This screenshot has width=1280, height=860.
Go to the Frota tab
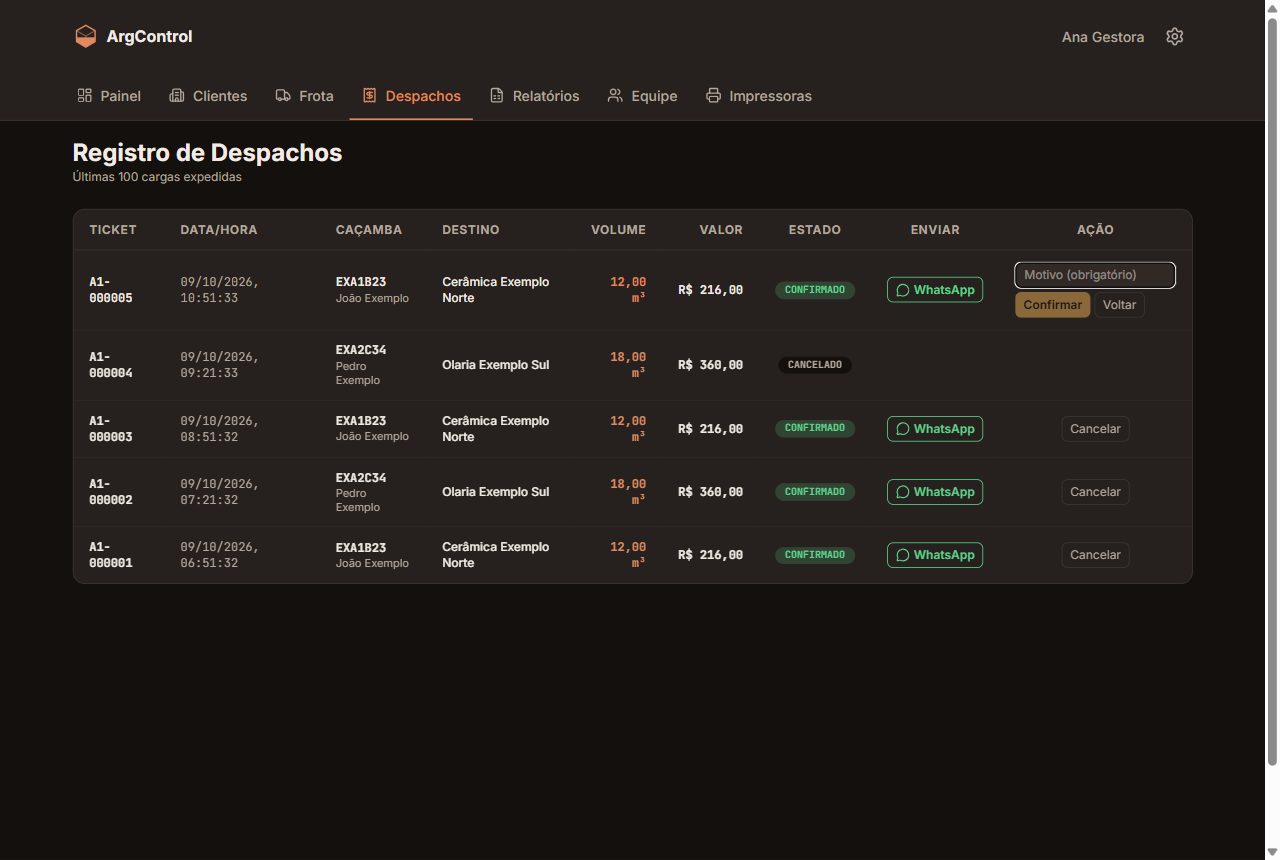(304, 96)
